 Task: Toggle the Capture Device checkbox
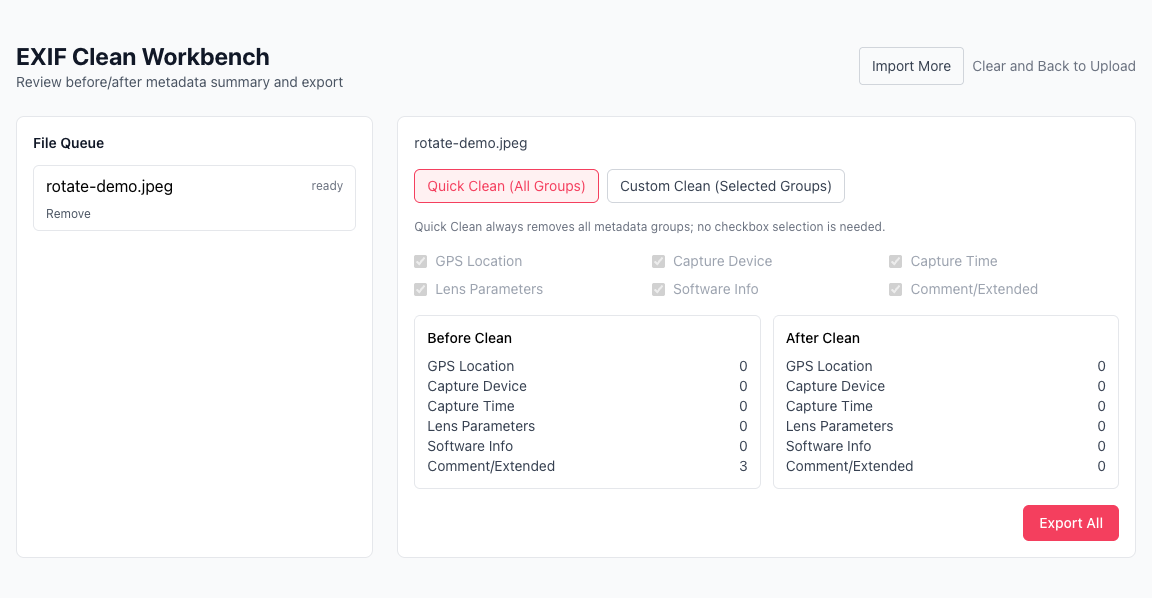[x=659, y=262]
